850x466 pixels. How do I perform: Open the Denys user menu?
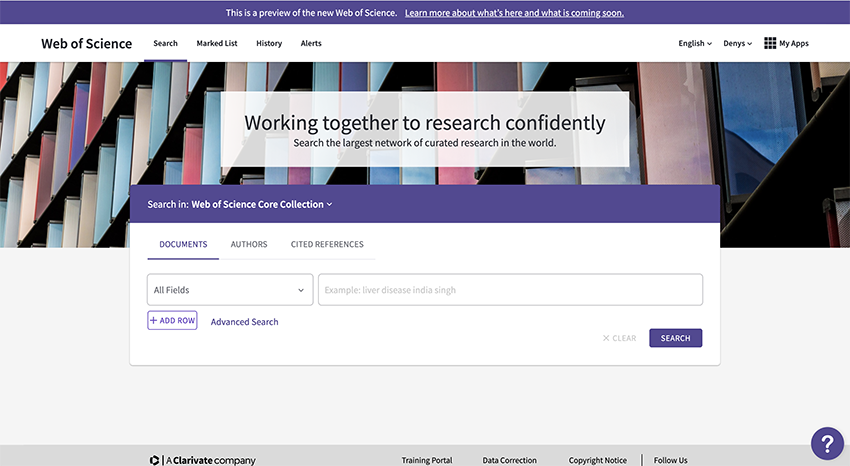[x=737, y=43]
